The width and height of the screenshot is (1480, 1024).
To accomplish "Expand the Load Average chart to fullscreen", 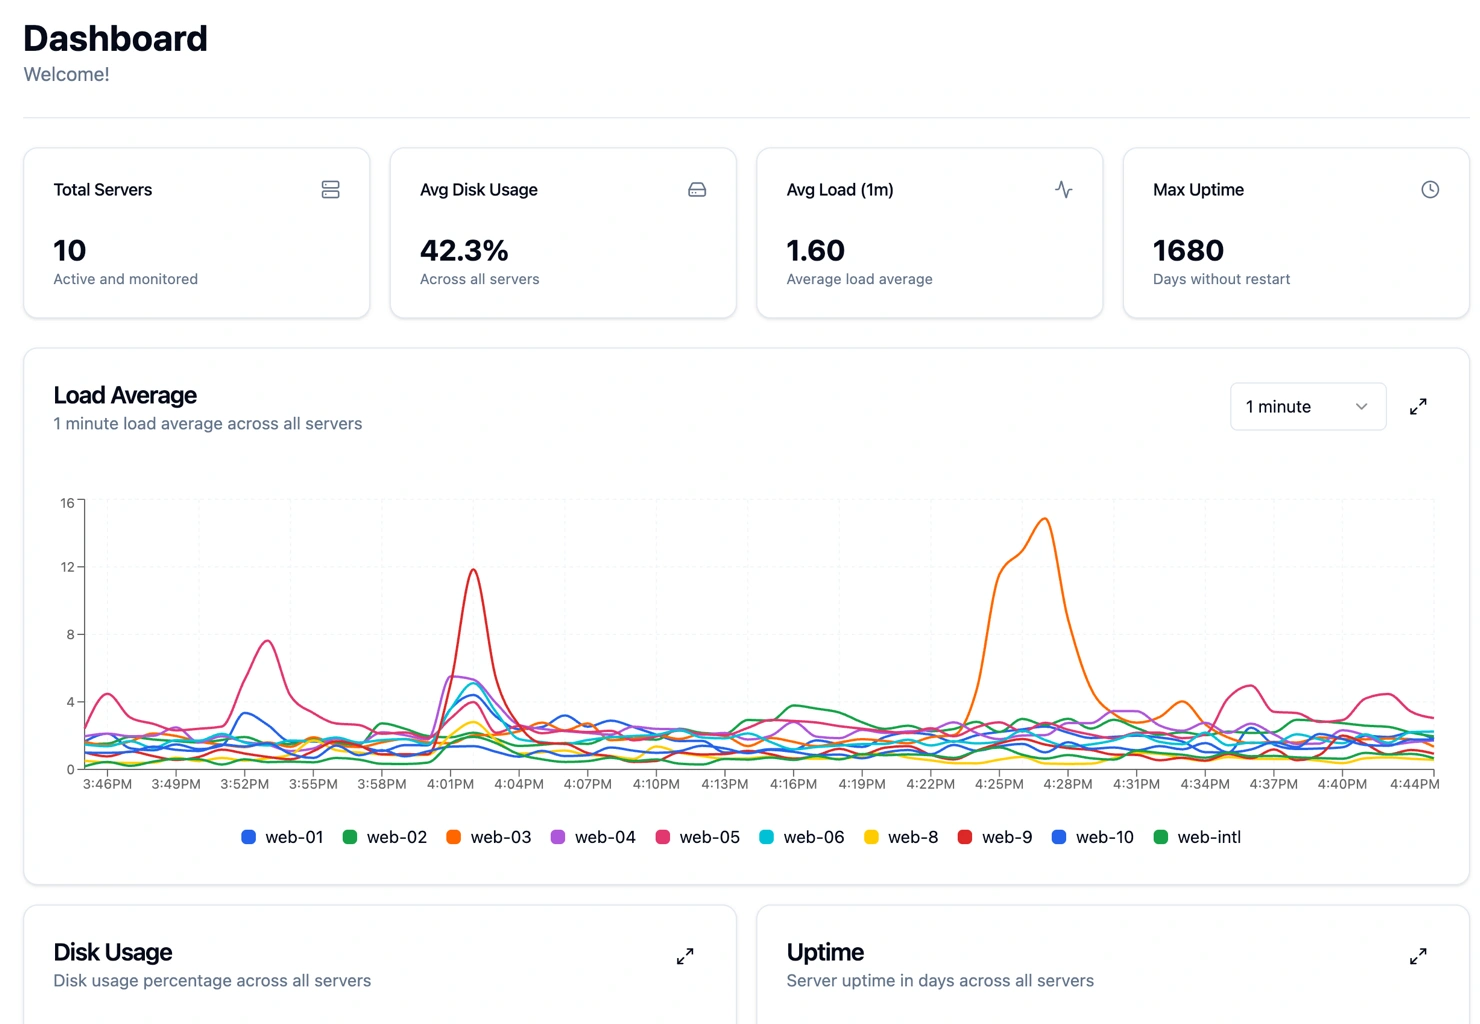I will 1418,406.
